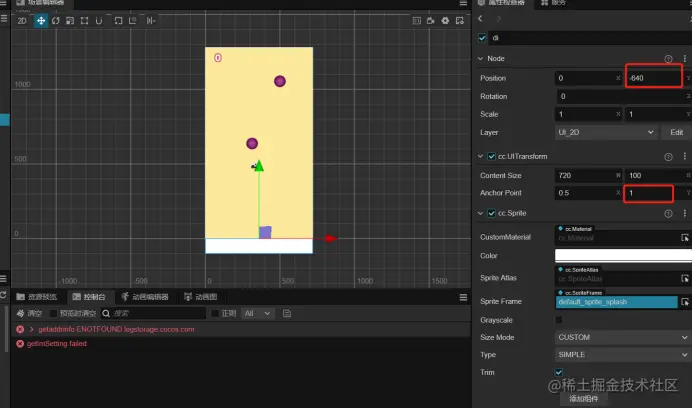Switch local/global coordinate mode
Viewport: 693px width, 408px height.
coord(133,21)
